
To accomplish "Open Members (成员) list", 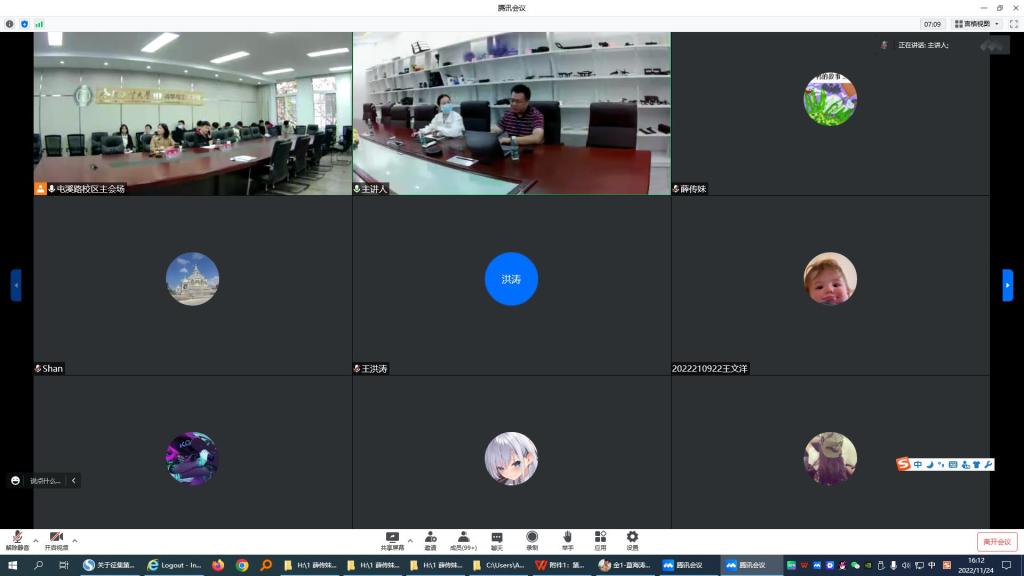I will pyautogui.click(x=463, y=539).
